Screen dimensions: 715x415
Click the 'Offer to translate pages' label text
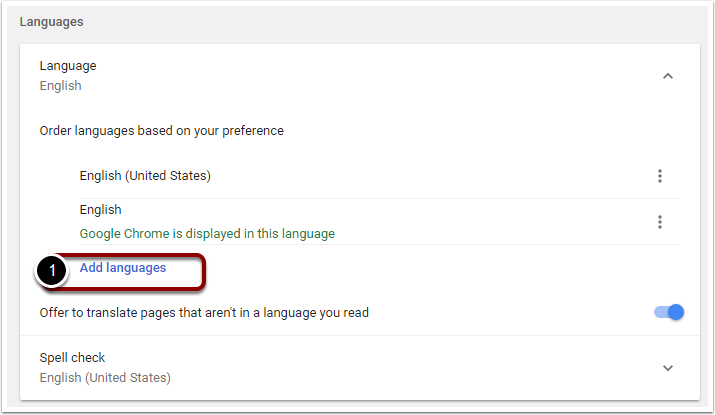[x=204, y=313]
